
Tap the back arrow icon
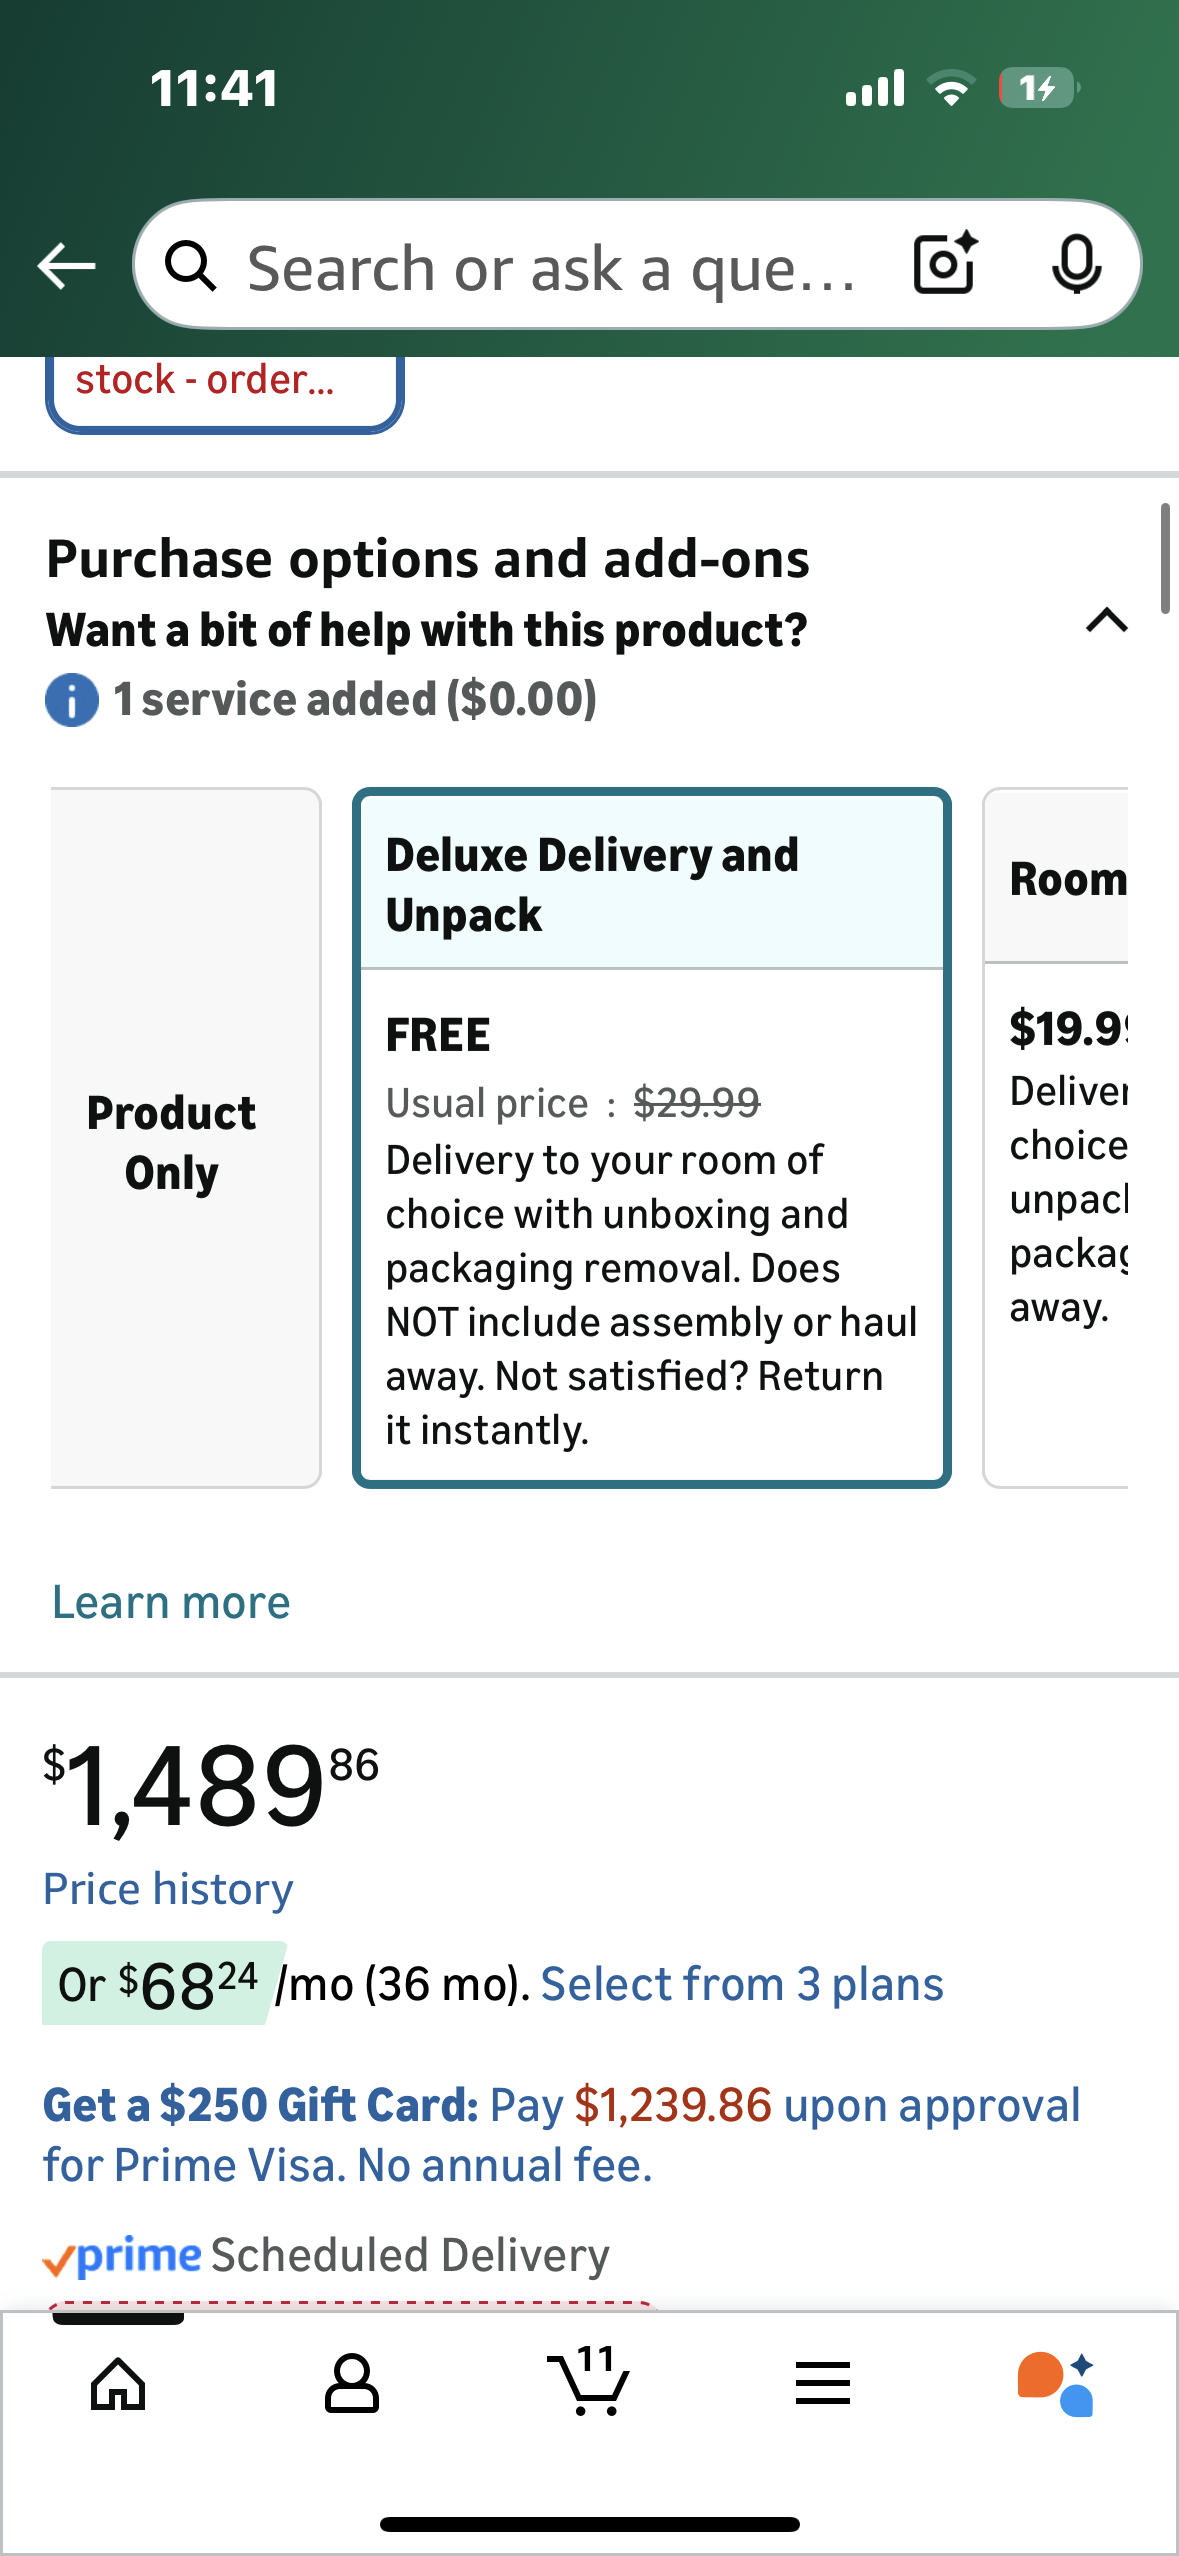pyautogui.click(x=67, y=266)
